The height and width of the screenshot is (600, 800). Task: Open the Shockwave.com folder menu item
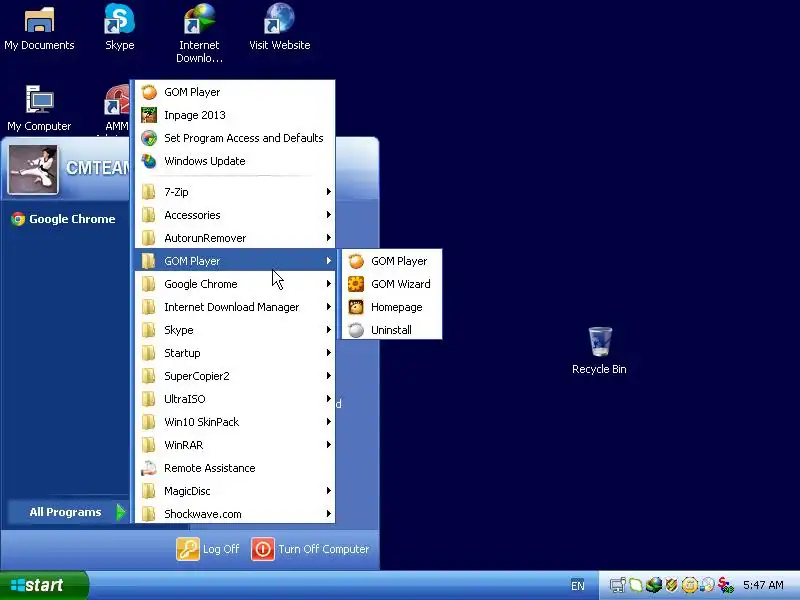[235, 514]
